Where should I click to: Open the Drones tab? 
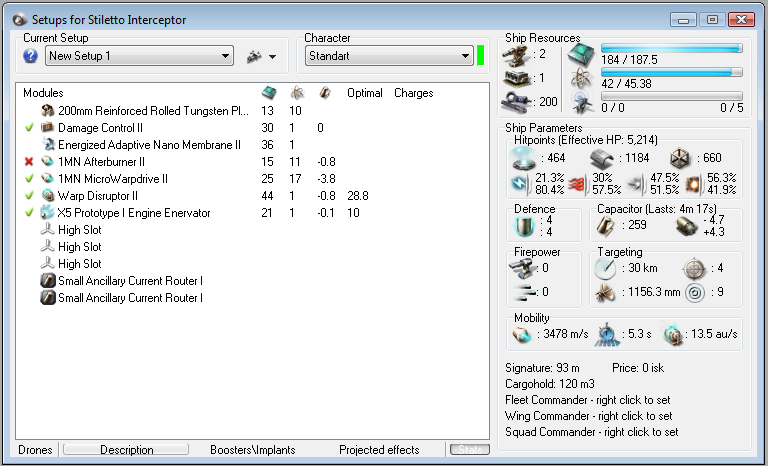[x=35, y=450]
